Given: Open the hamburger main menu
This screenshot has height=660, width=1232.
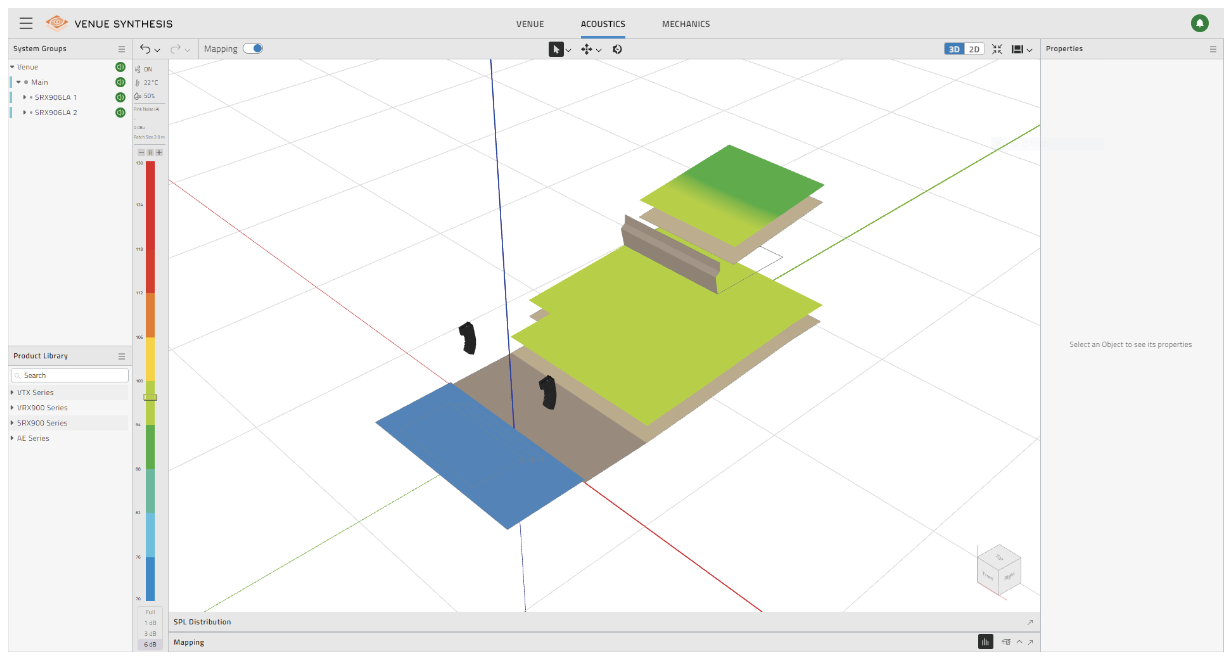Looking at the screenshot, I should pos(26,23).
